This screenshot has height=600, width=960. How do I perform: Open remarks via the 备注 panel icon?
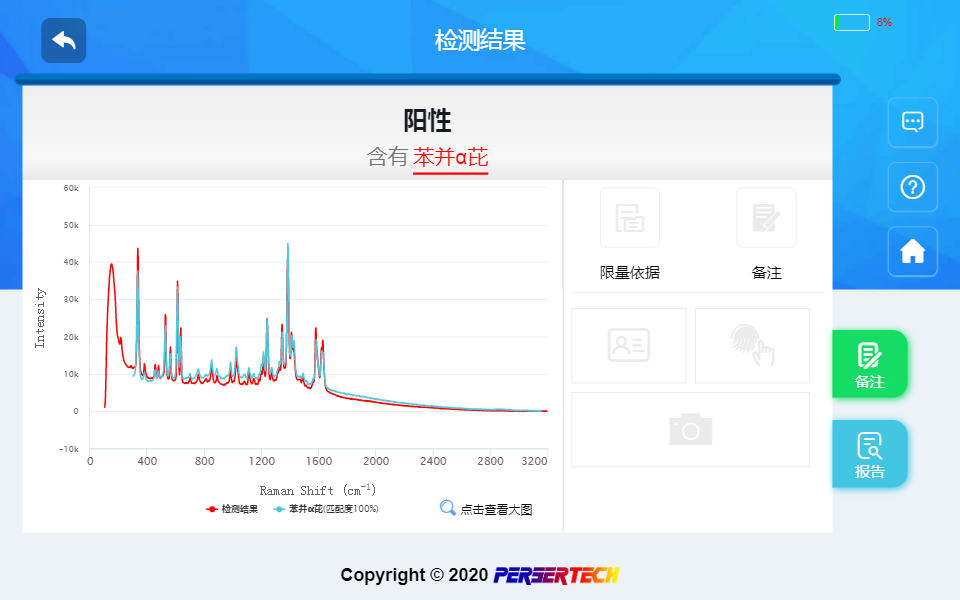click(766, 217)
